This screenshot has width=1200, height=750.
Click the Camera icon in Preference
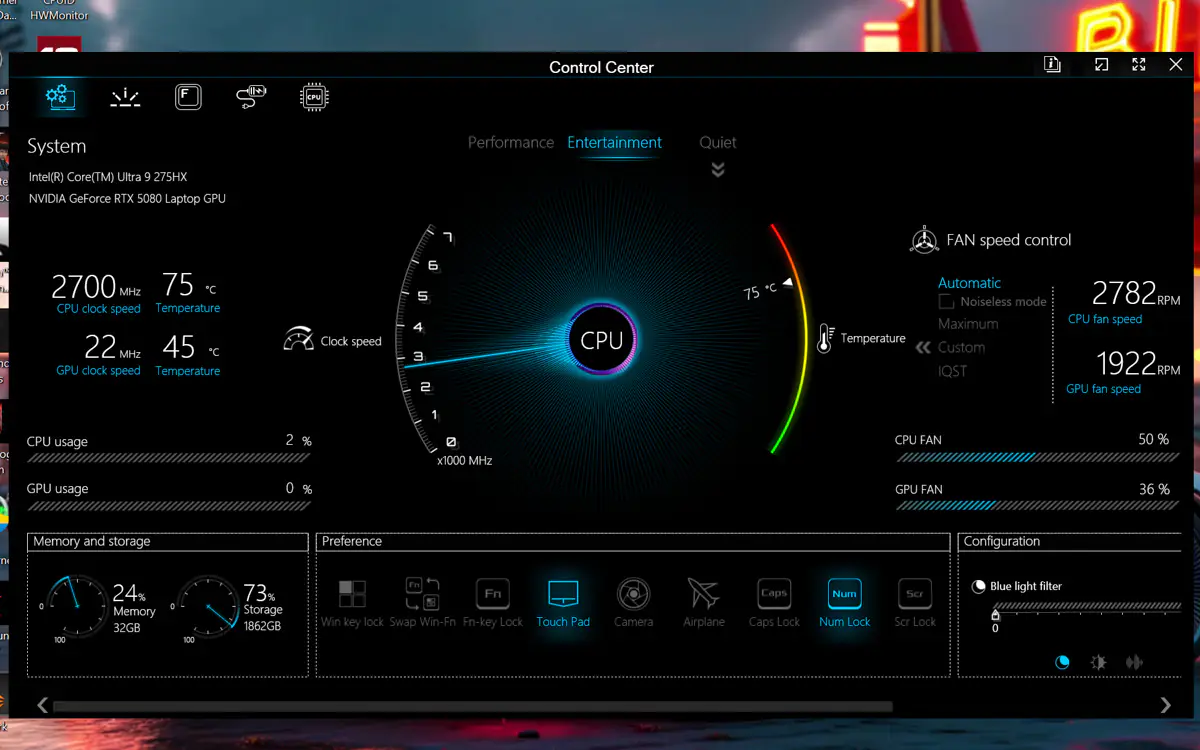click(x=633, y=594)
